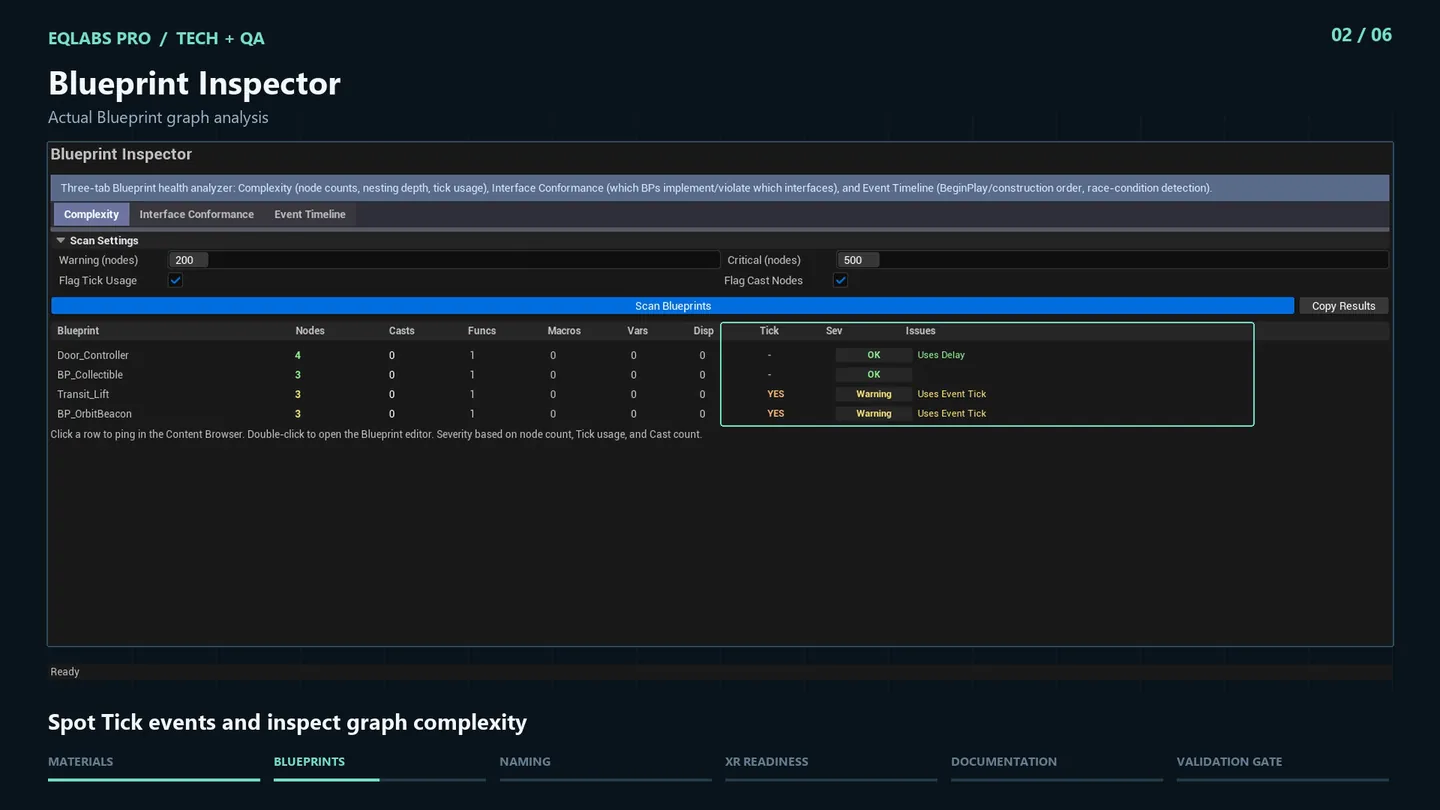Go to the DOCUMENTATION section in the bottom navigation
1440x810 pixels.
coord(1004,762)
